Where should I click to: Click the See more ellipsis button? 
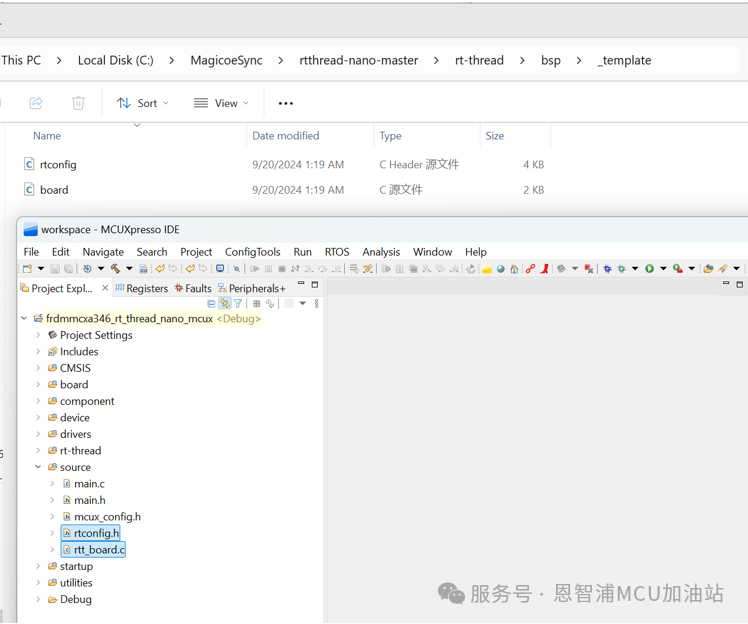[x=286, y=103]
